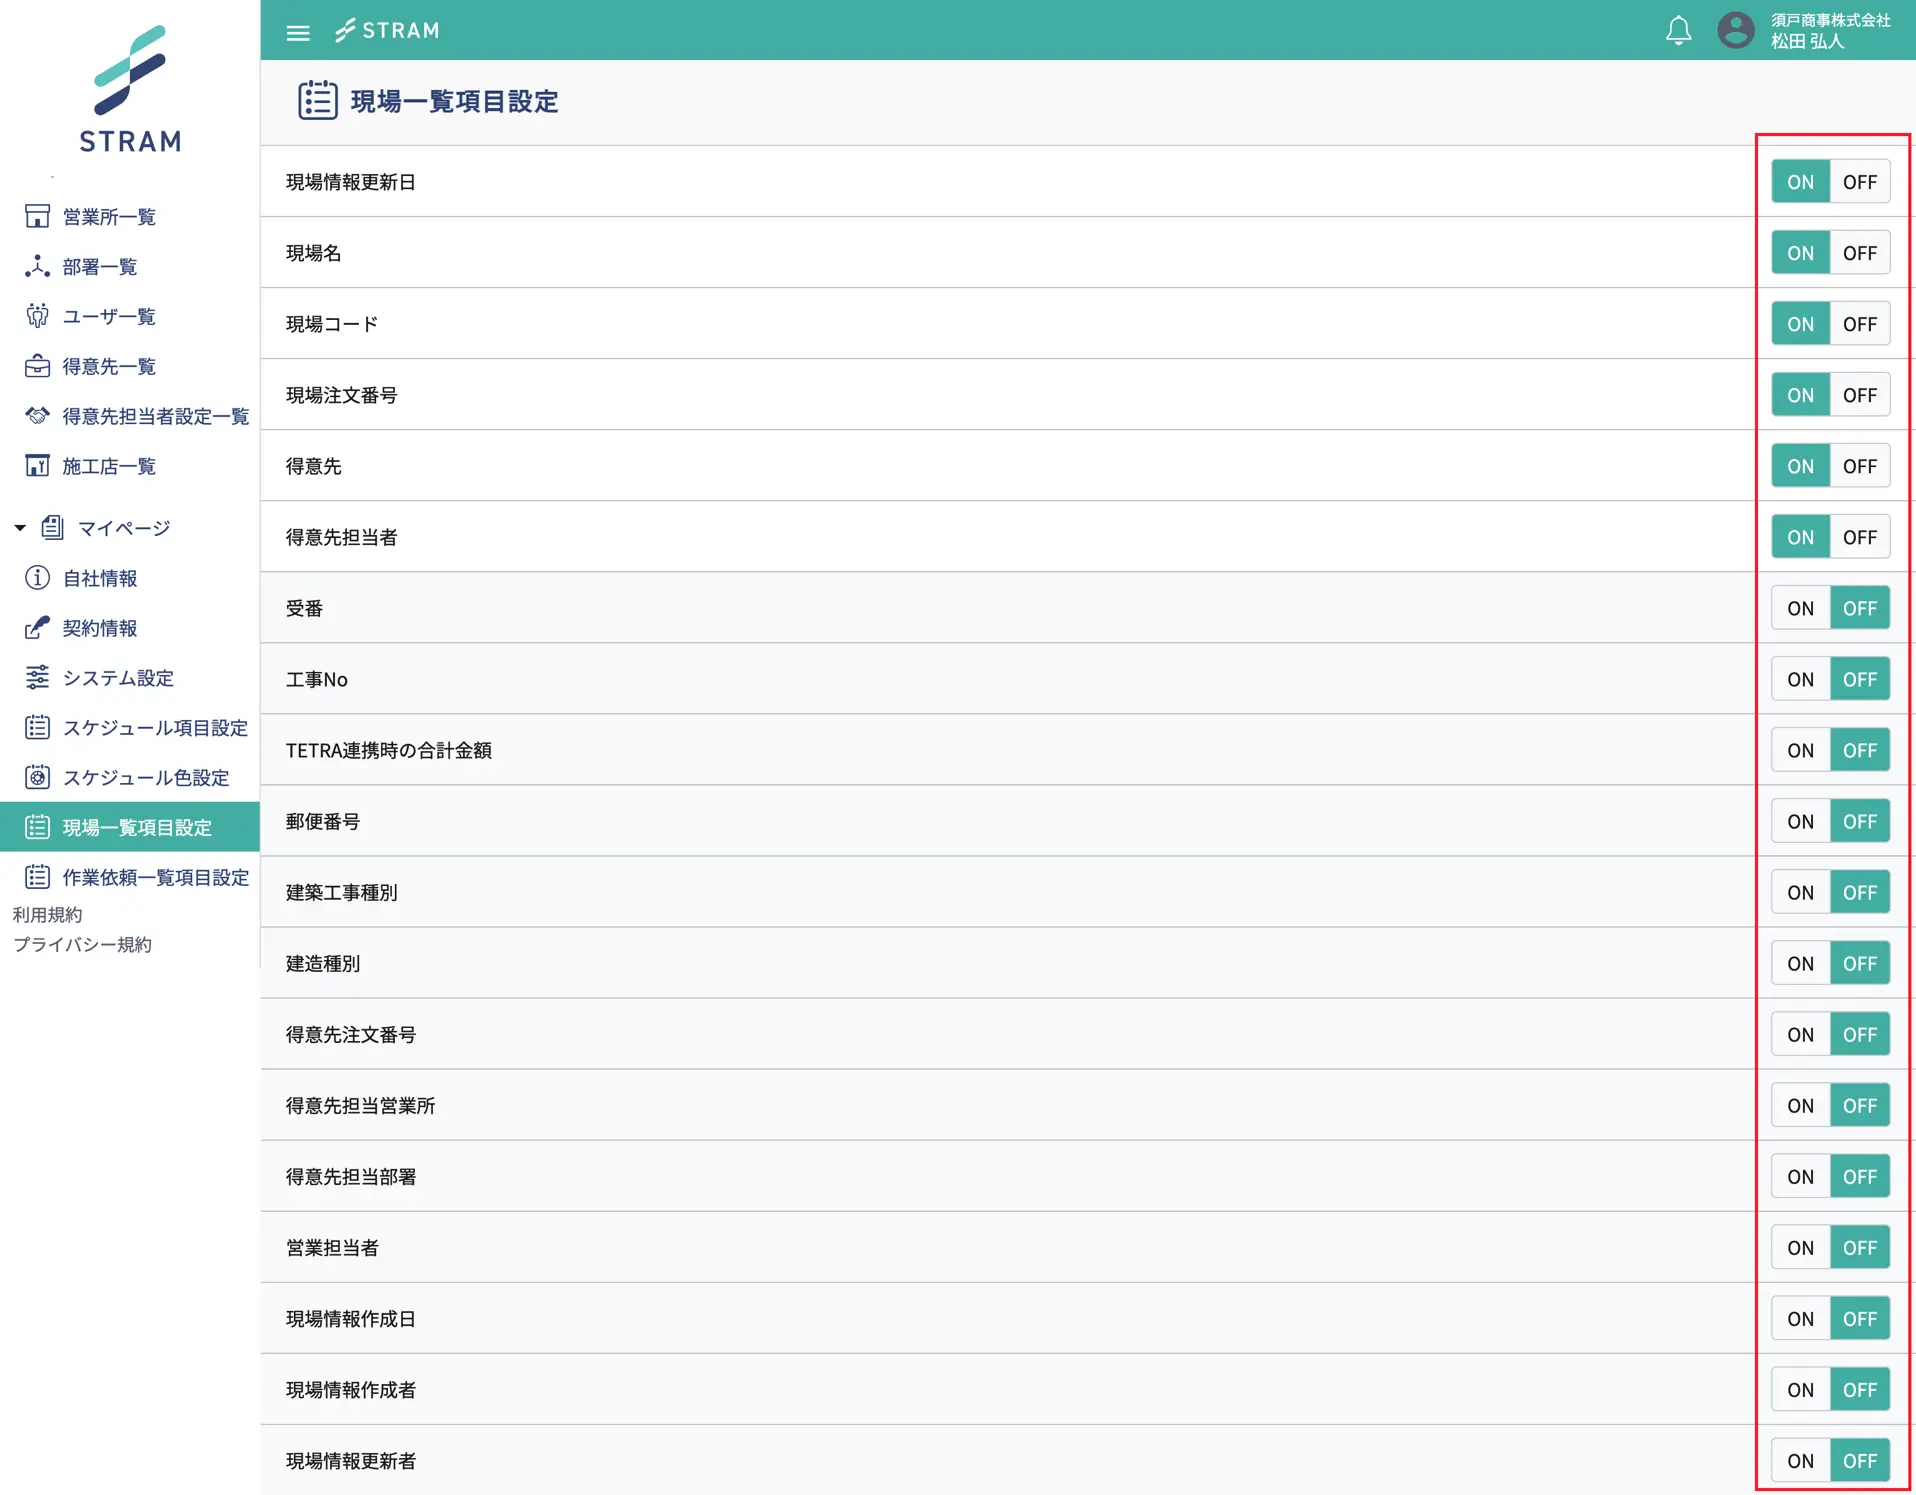Click the ユーザー一覧 people icon
Screen dimensions: 1916x1495
pos(37,316)
